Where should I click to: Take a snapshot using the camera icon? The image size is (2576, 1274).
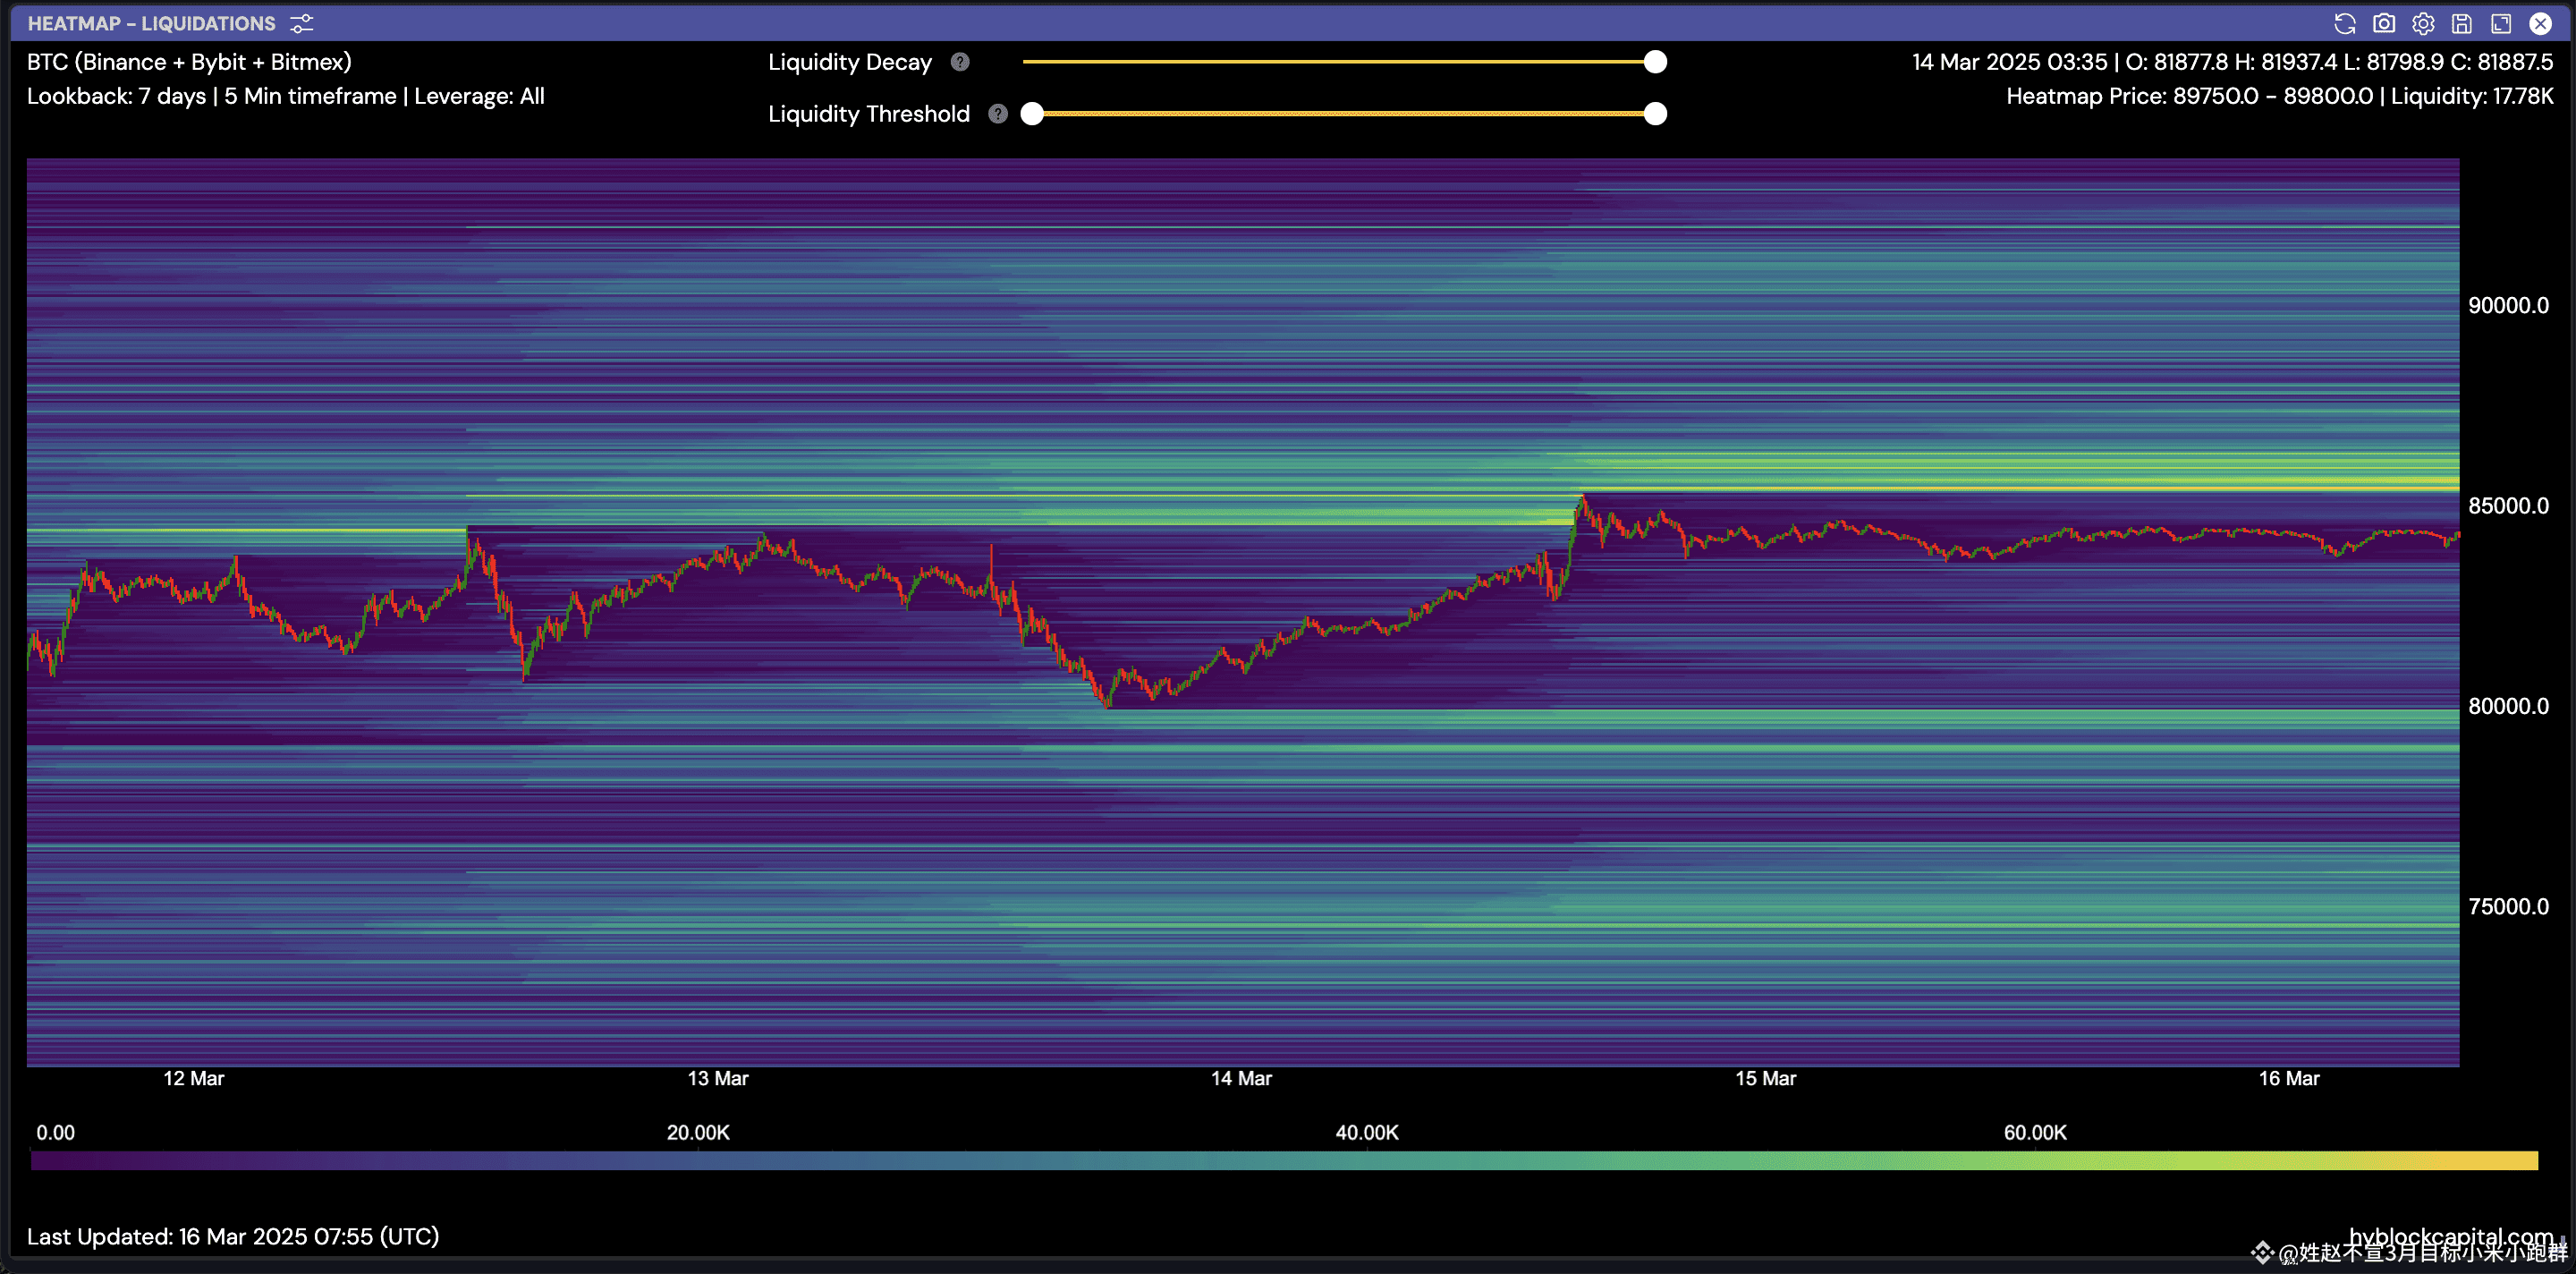(x=2384, y=23)
